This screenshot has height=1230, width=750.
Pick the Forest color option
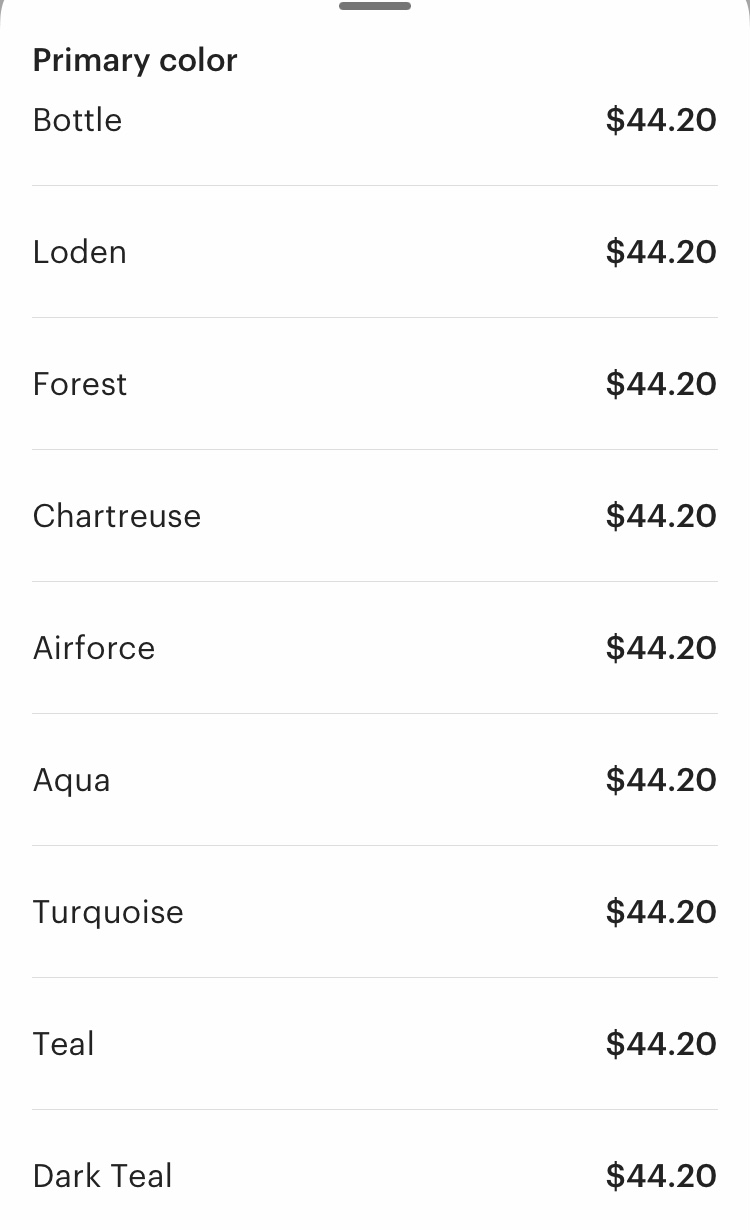[x=375, y=384]
